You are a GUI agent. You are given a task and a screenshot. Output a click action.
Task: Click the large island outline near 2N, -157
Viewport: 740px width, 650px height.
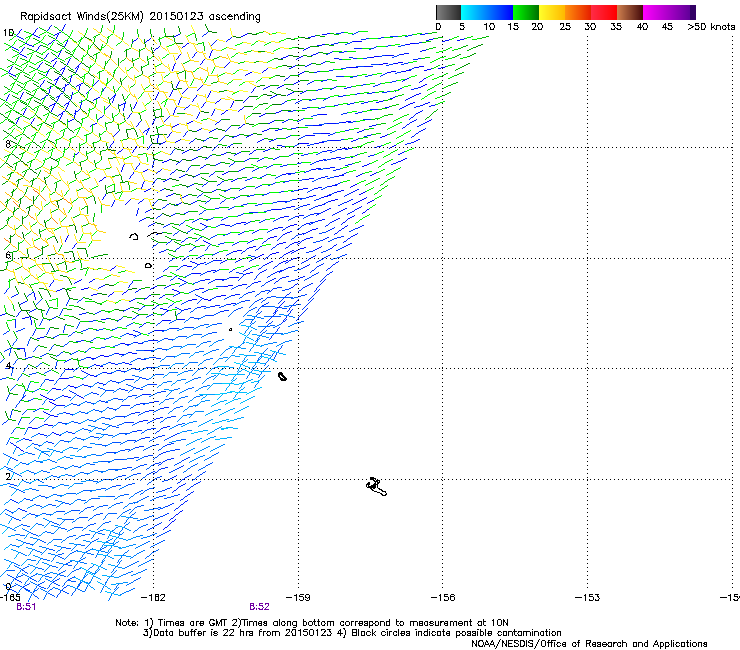click(x=376, y=486)
